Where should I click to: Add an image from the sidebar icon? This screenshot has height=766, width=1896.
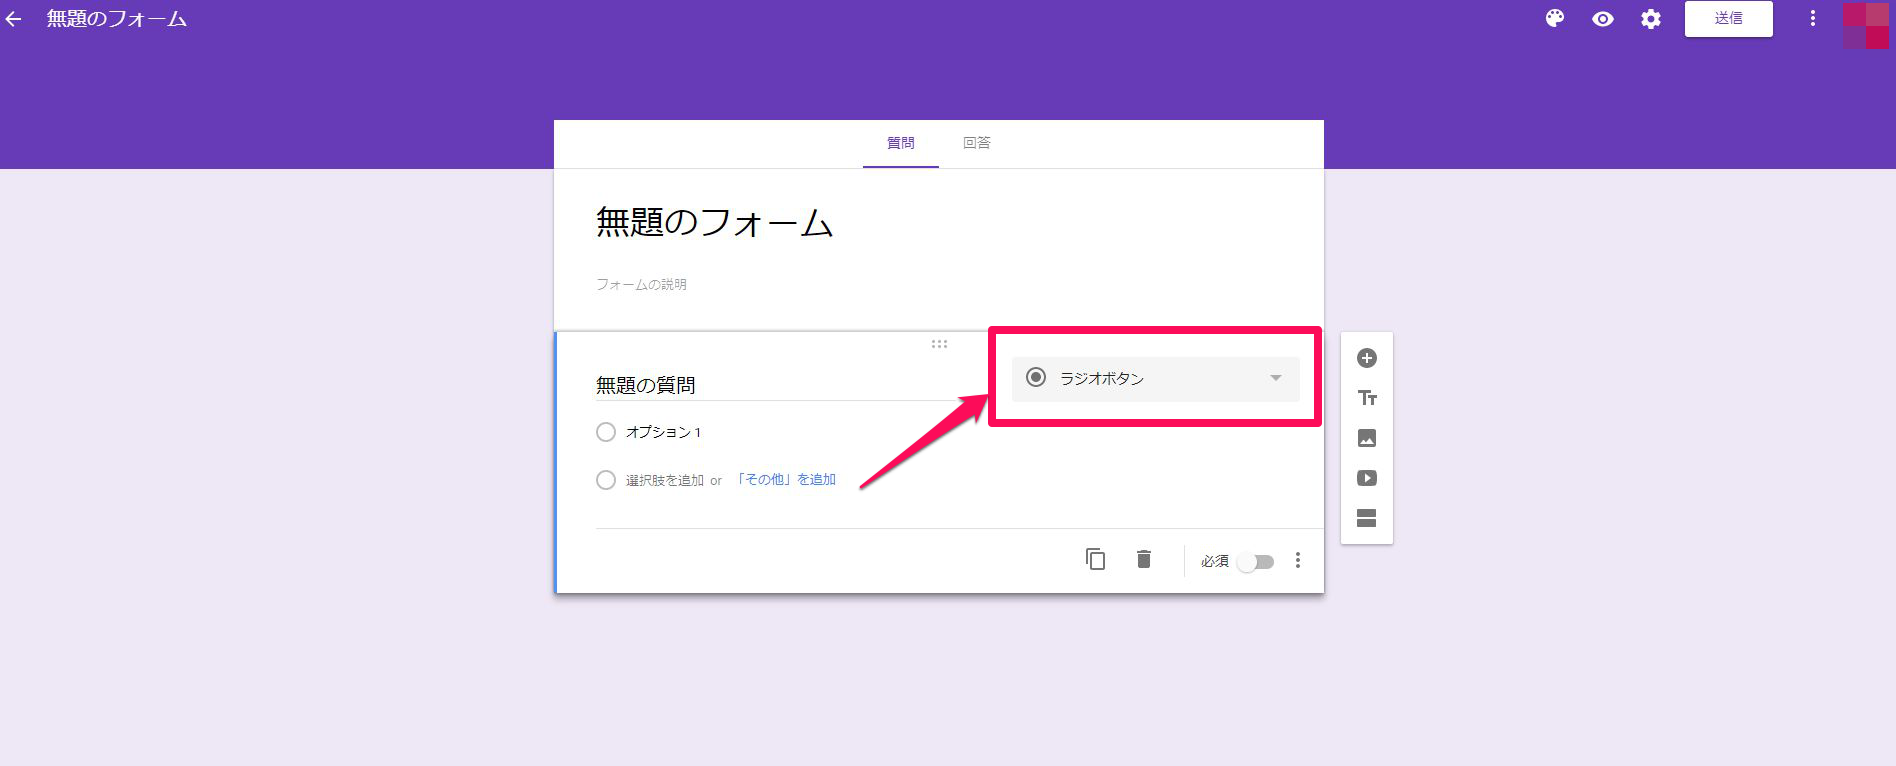coord(1367,438)
